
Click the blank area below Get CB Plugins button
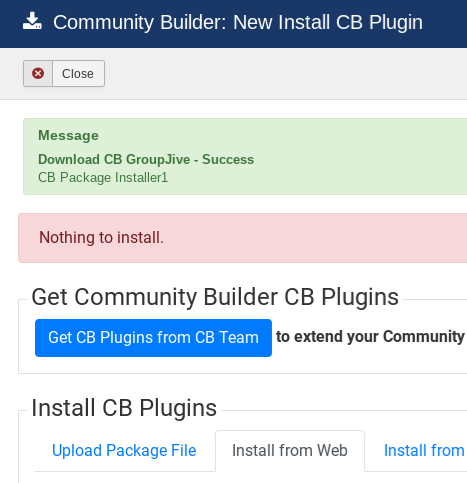point(233,365)
